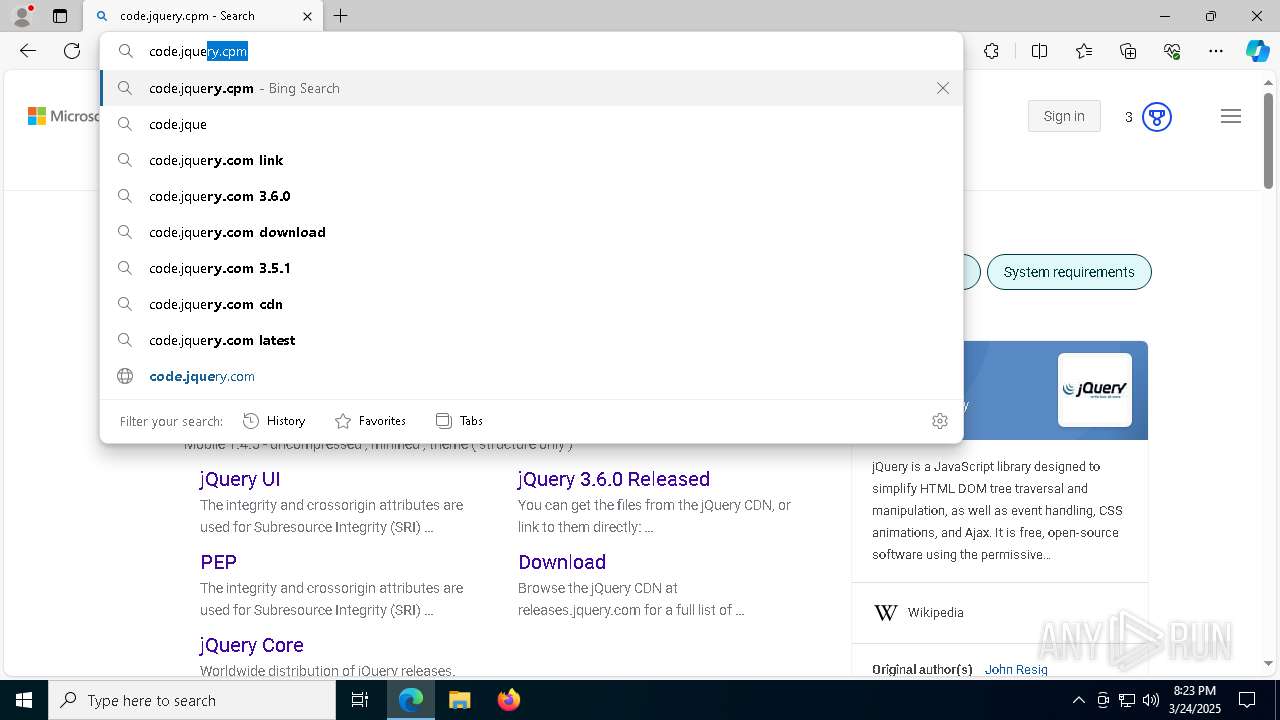Click the System requirements chip

click(1069, 272)
